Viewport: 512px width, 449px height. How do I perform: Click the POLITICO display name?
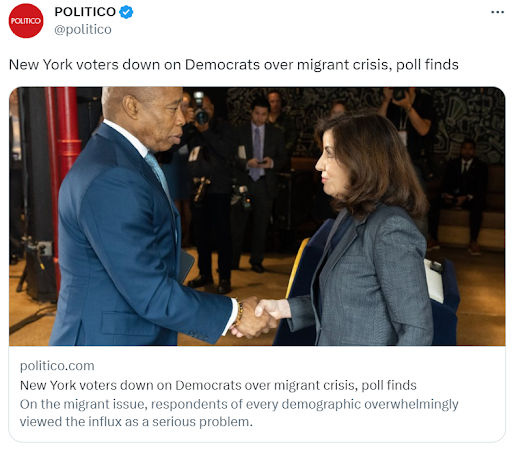85,12
